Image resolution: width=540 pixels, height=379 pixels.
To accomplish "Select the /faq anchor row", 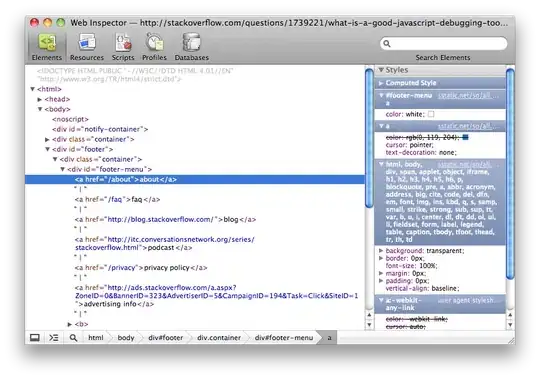I will click(117, 200).
